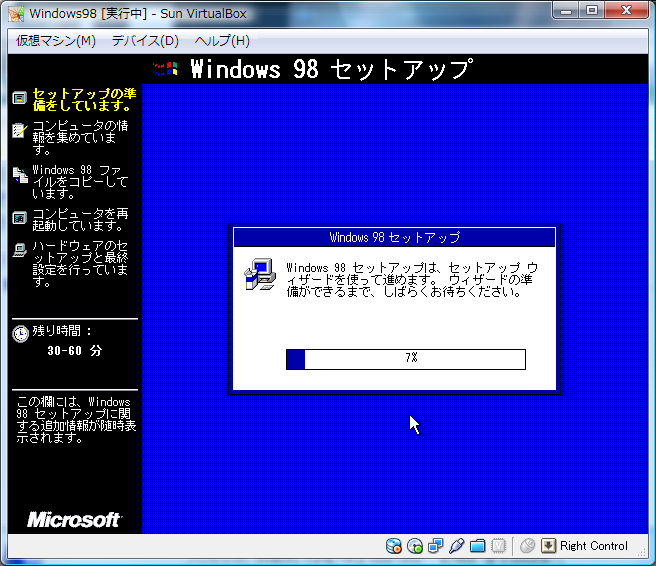The image size is (656, 566).
Task: Click the additional info text この欄には
Action: [76, 420]
